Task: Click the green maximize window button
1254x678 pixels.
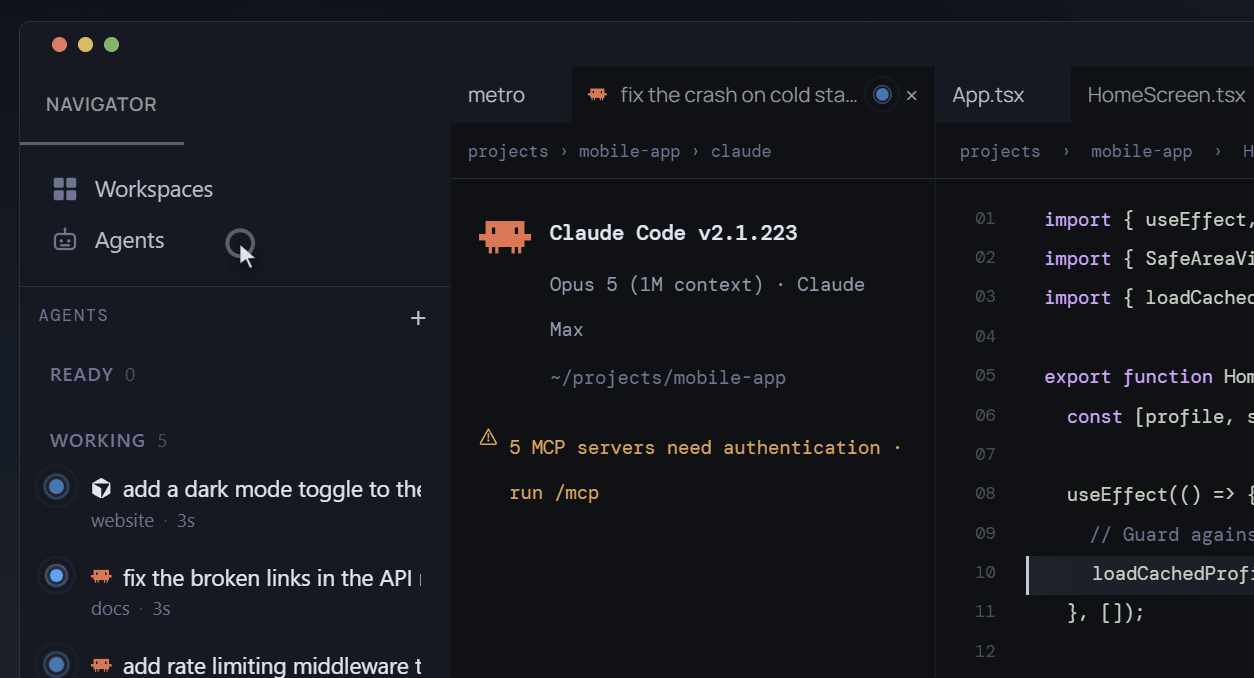Action: tap(111, 44)
